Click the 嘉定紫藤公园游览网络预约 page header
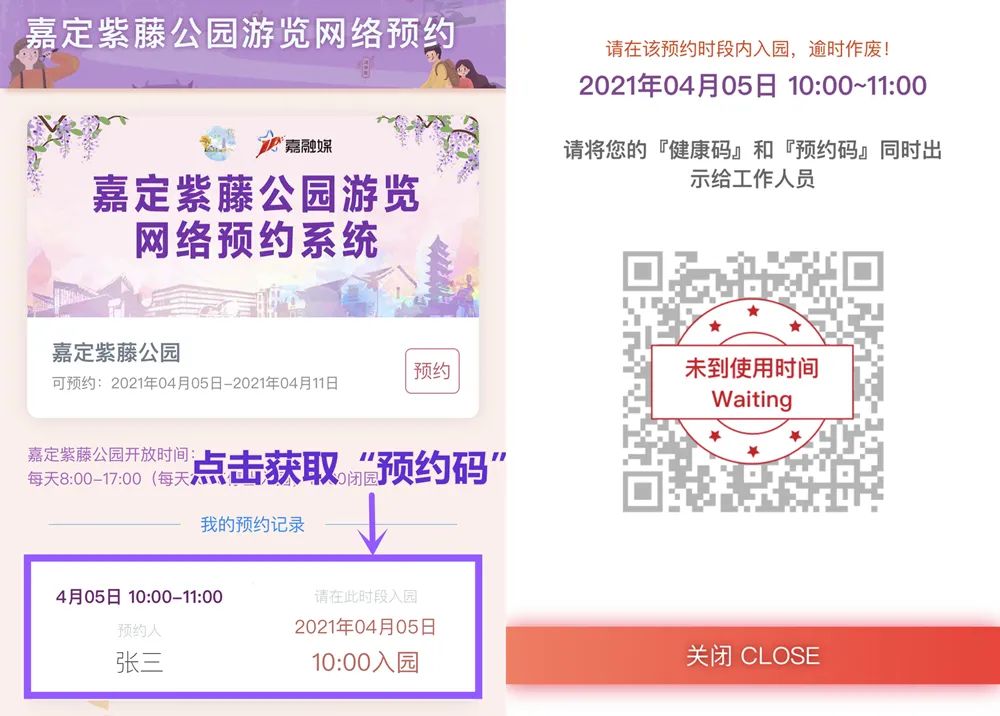The width and height of the screenshot is (1000, 716). click(x=240, y=33)
